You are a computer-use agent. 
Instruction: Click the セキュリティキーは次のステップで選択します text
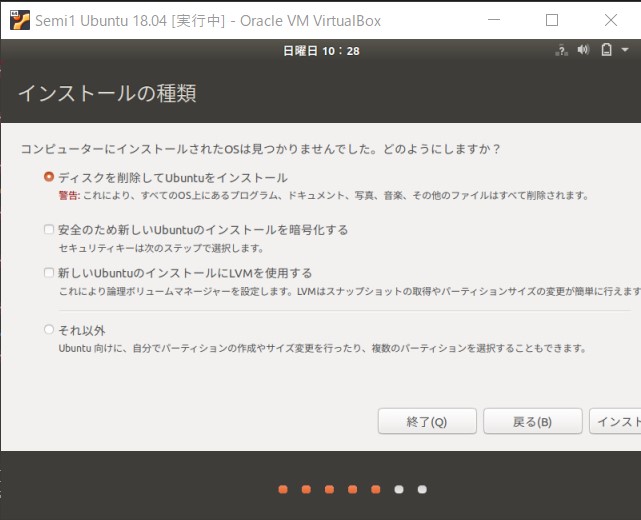coord(161,248)
